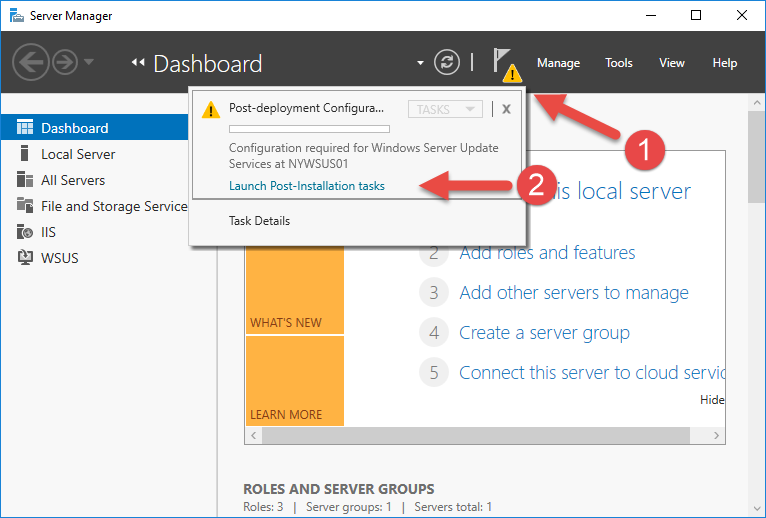Click 'Server groups: 1' summary text
The width and height of the screenshot is (766, 518).
pyautogui.click(x=348, y=507)
